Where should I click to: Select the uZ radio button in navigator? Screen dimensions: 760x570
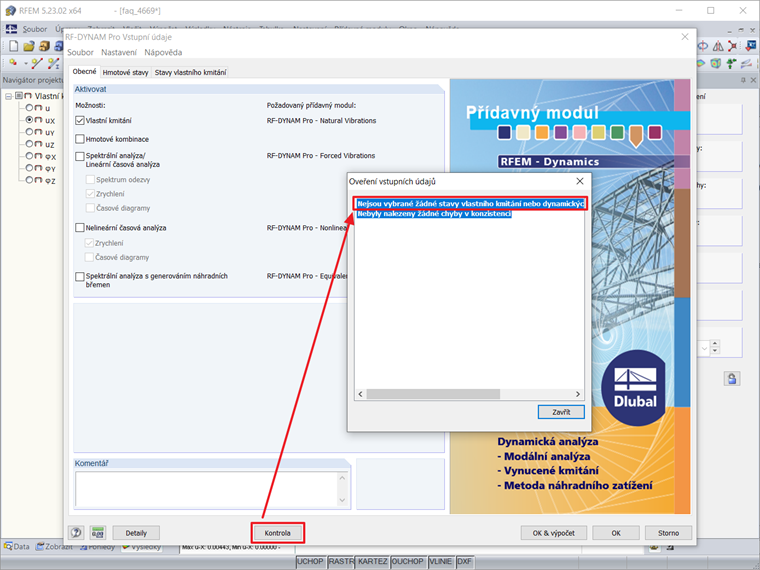[29, 144]
